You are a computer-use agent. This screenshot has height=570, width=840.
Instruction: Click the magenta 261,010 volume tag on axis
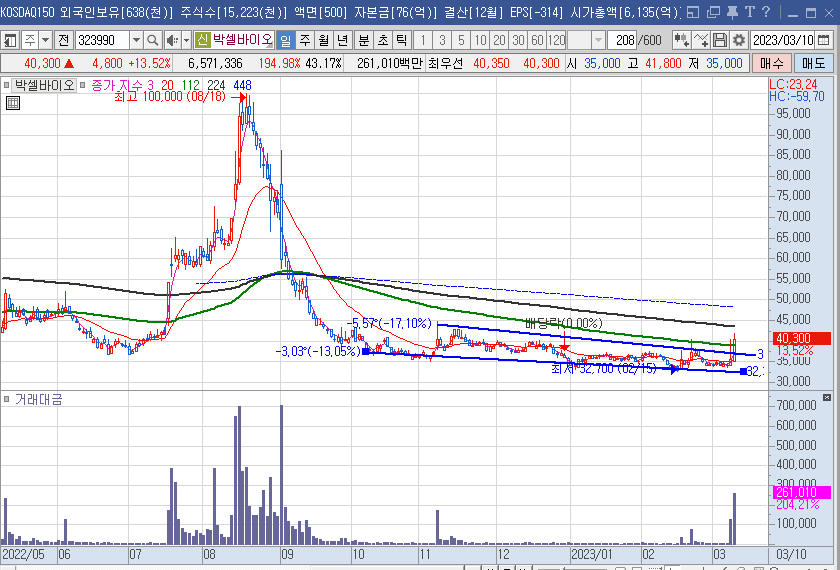click(801, 492)
